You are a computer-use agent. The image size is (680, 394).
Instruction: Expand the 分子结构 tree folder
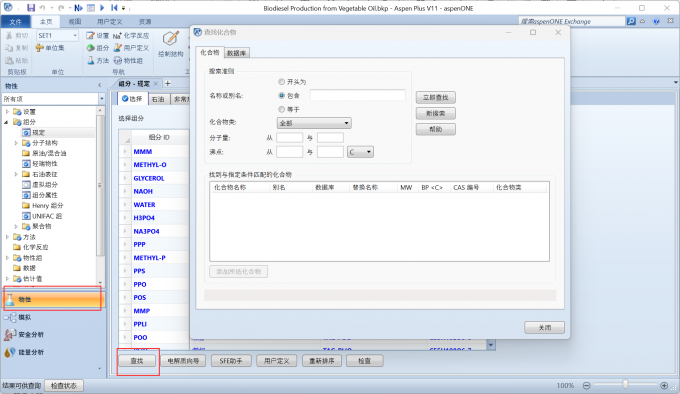[x=16, y=143]
